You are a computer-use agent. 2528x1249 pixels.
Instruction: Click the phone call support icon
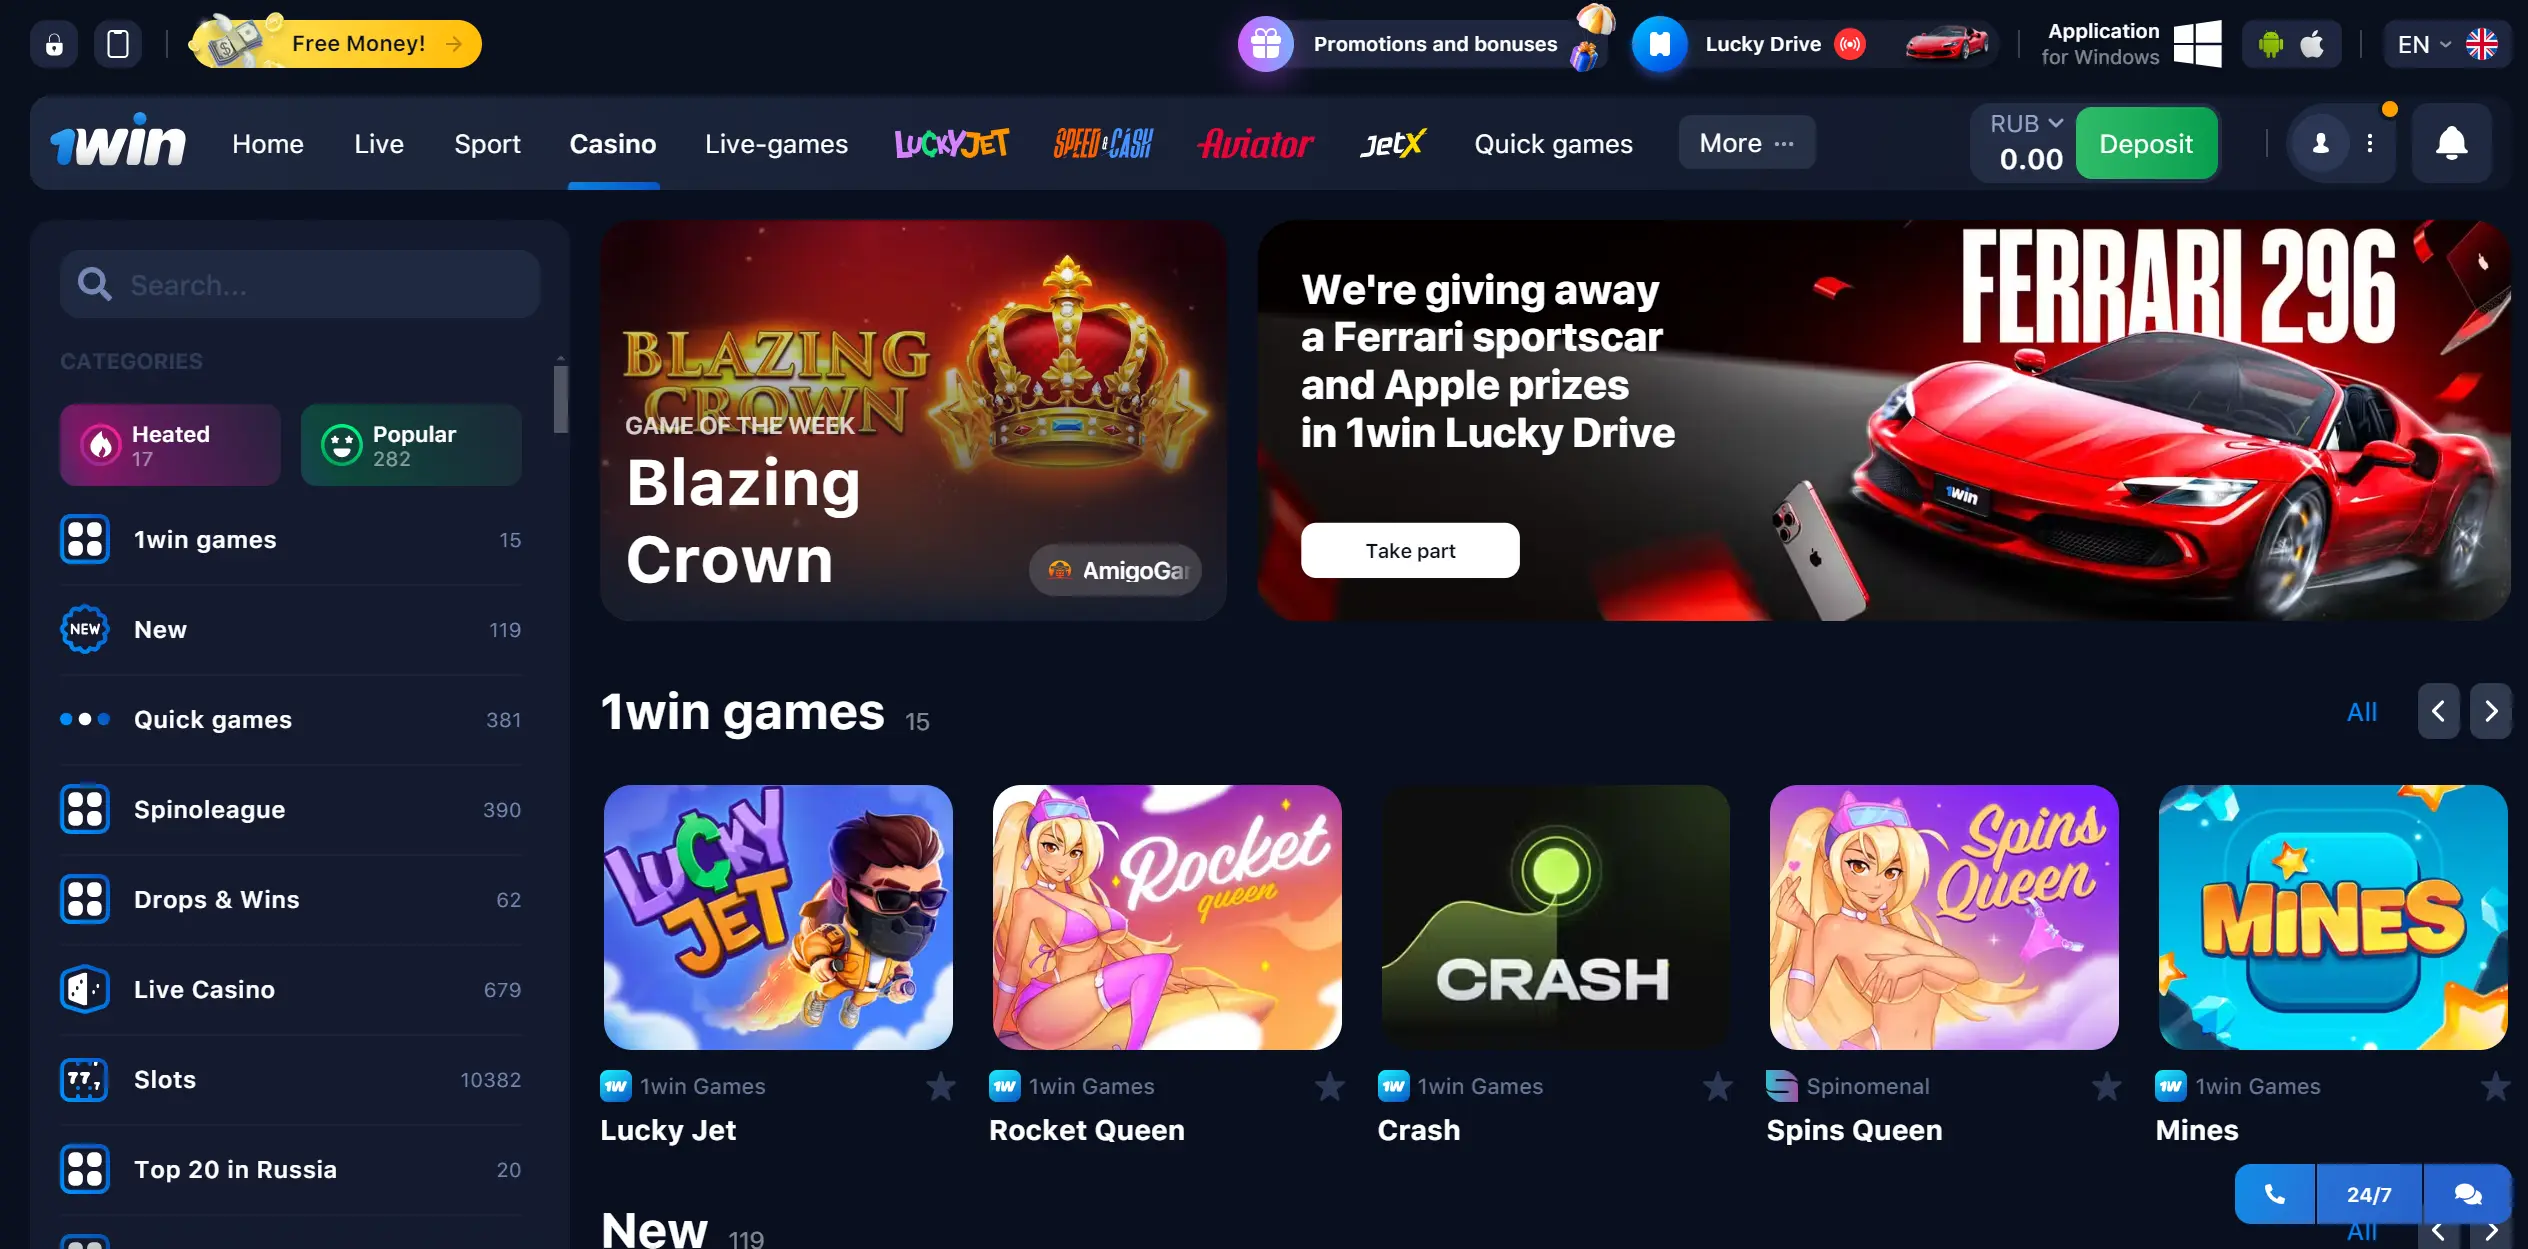point(2274,1194)
